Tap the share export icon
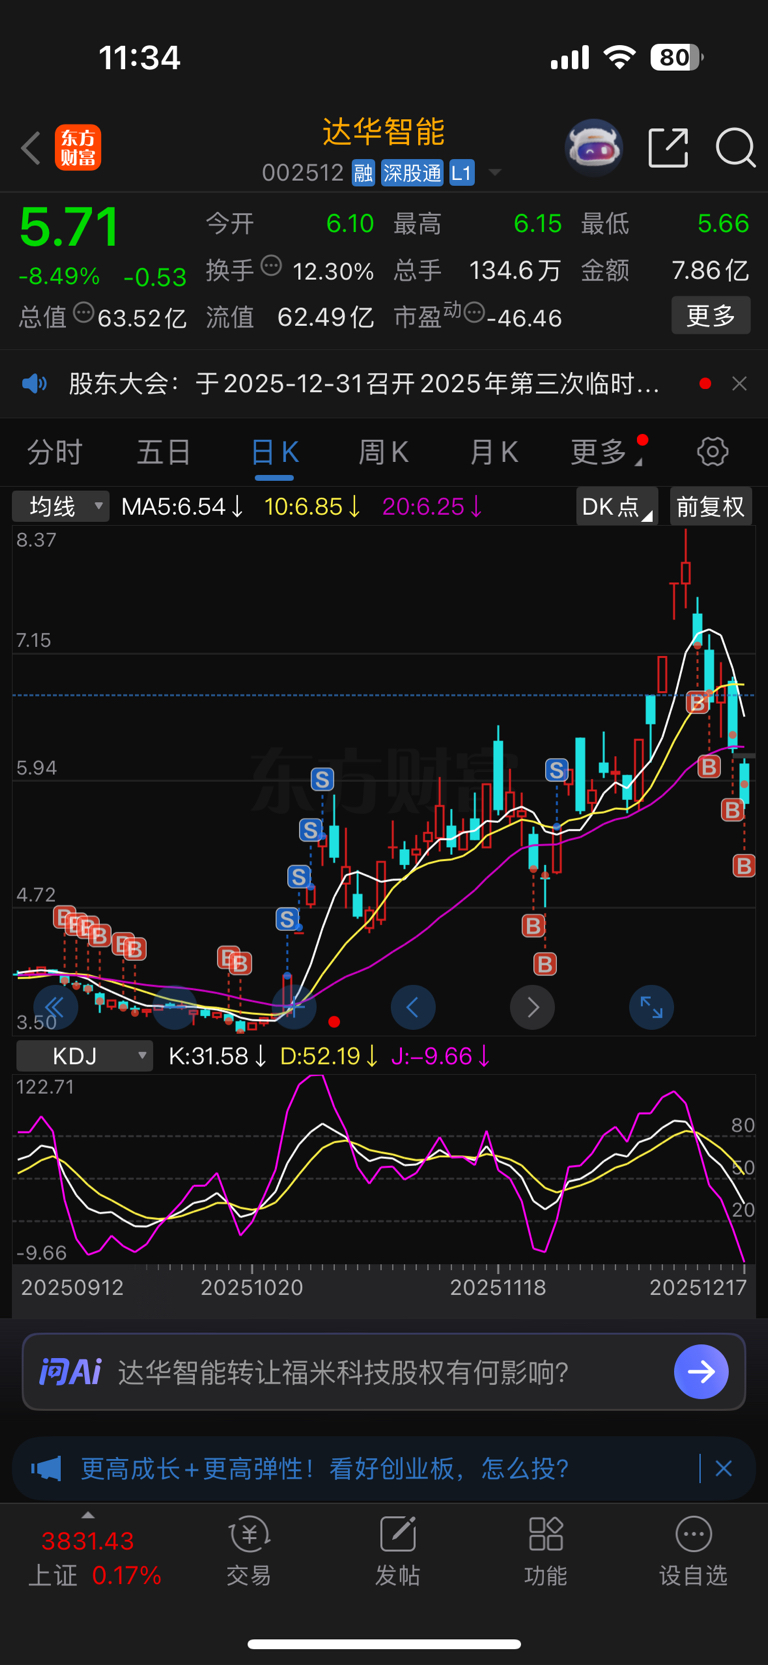 [x=668, y=148]
